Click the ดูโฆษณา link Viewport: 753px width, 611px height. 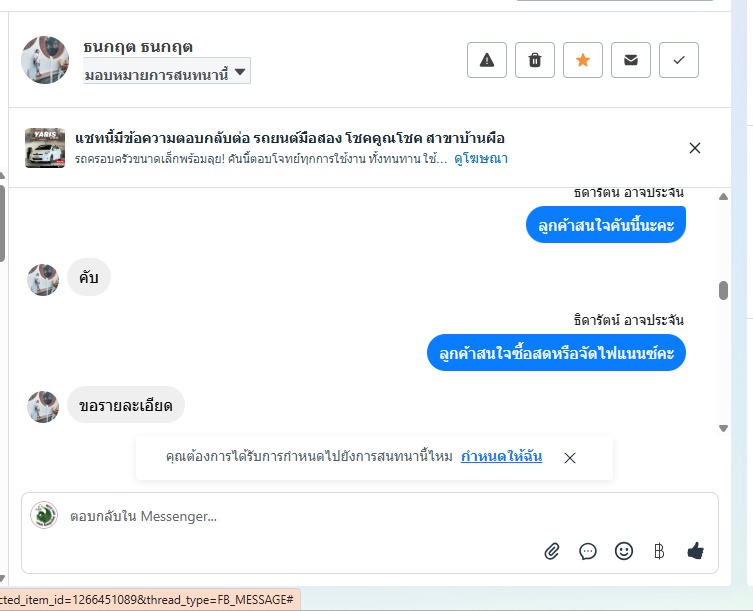(481, 158)
